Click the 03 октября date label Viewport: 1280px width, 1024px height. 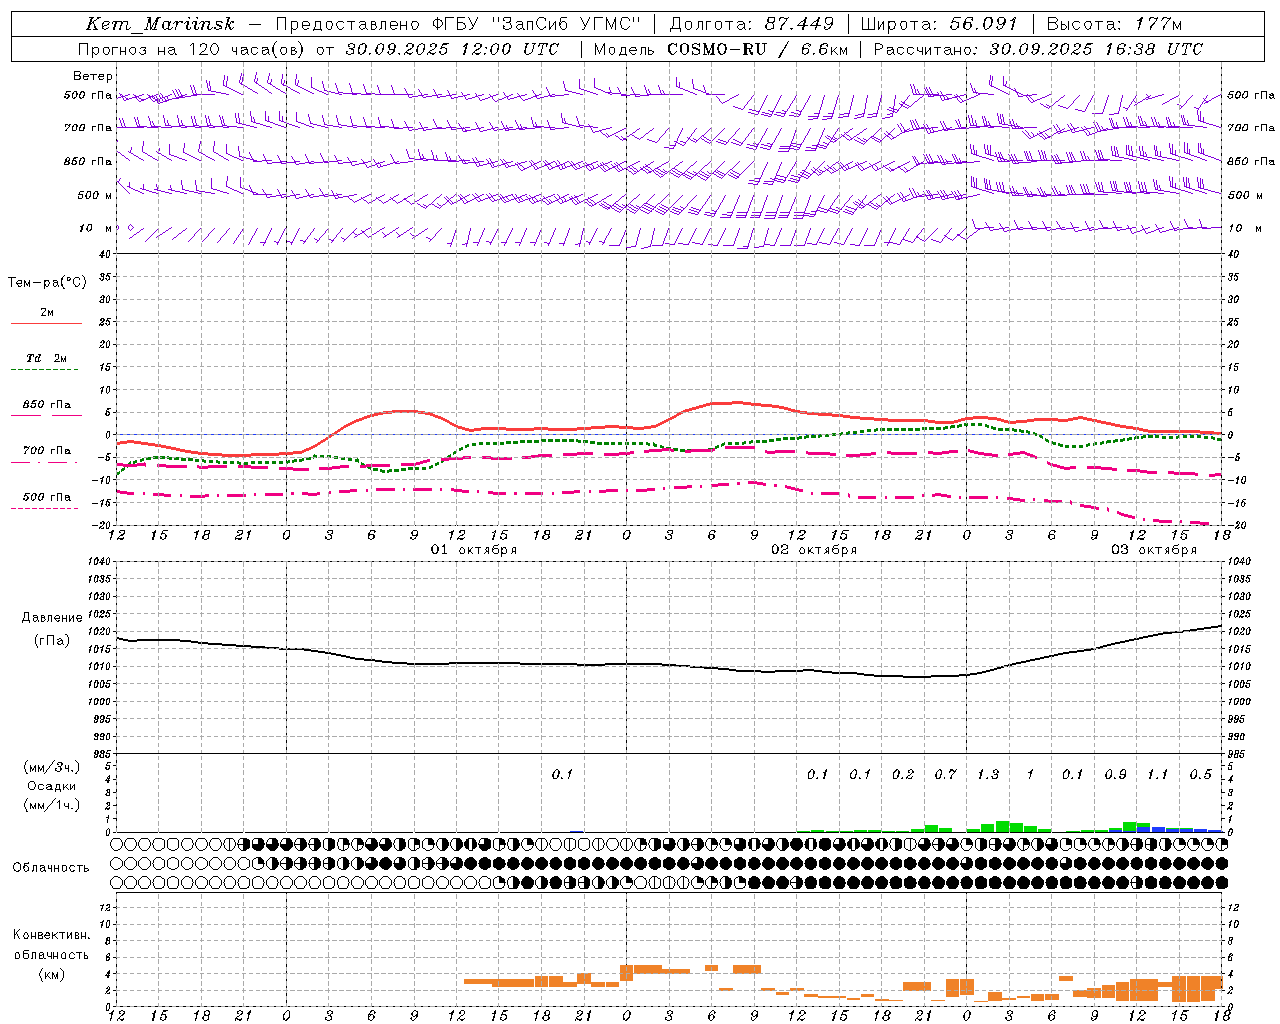[x=1154, y=550]
